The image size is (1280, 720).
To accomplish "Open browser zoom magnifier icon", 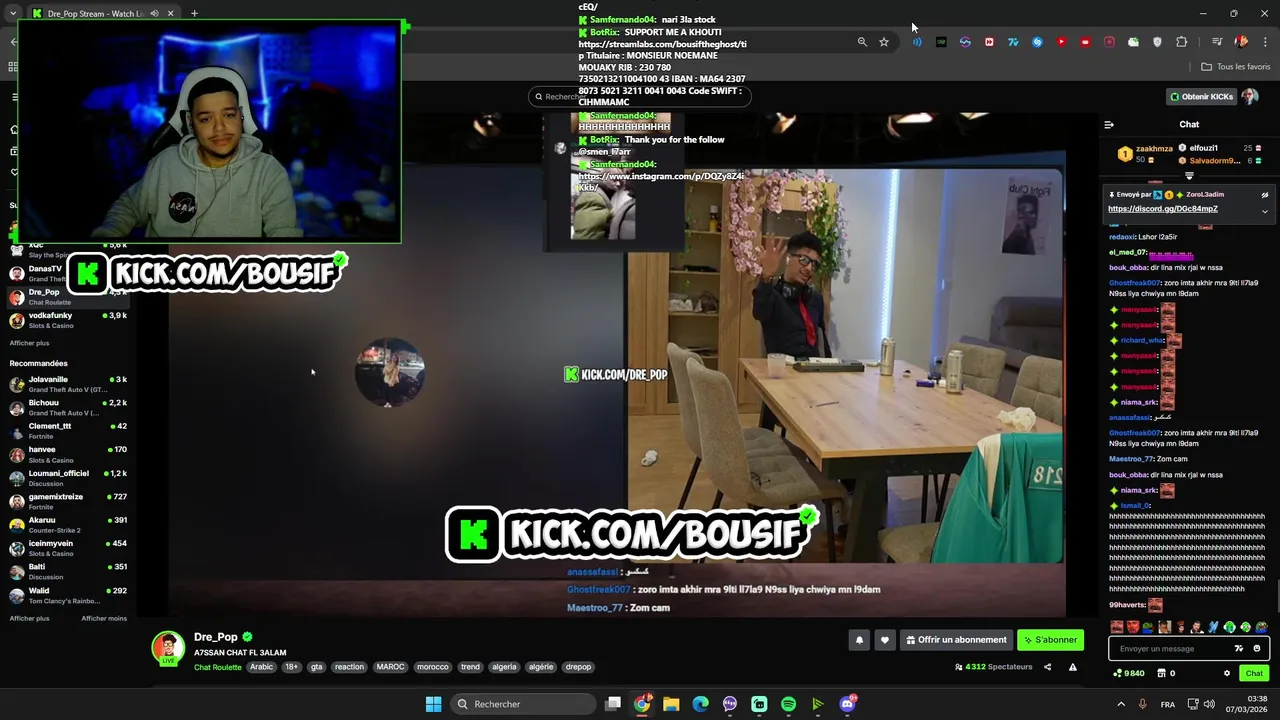I will 862,42.
